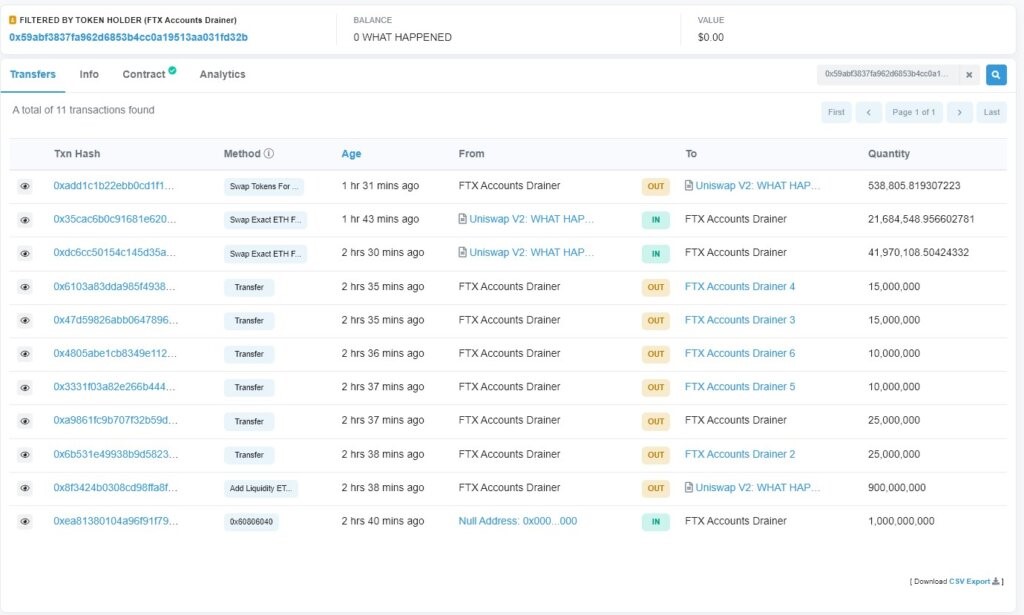Sort by the Age column header
Screen dimensions: 1024x615
click(x=351, y=153)
